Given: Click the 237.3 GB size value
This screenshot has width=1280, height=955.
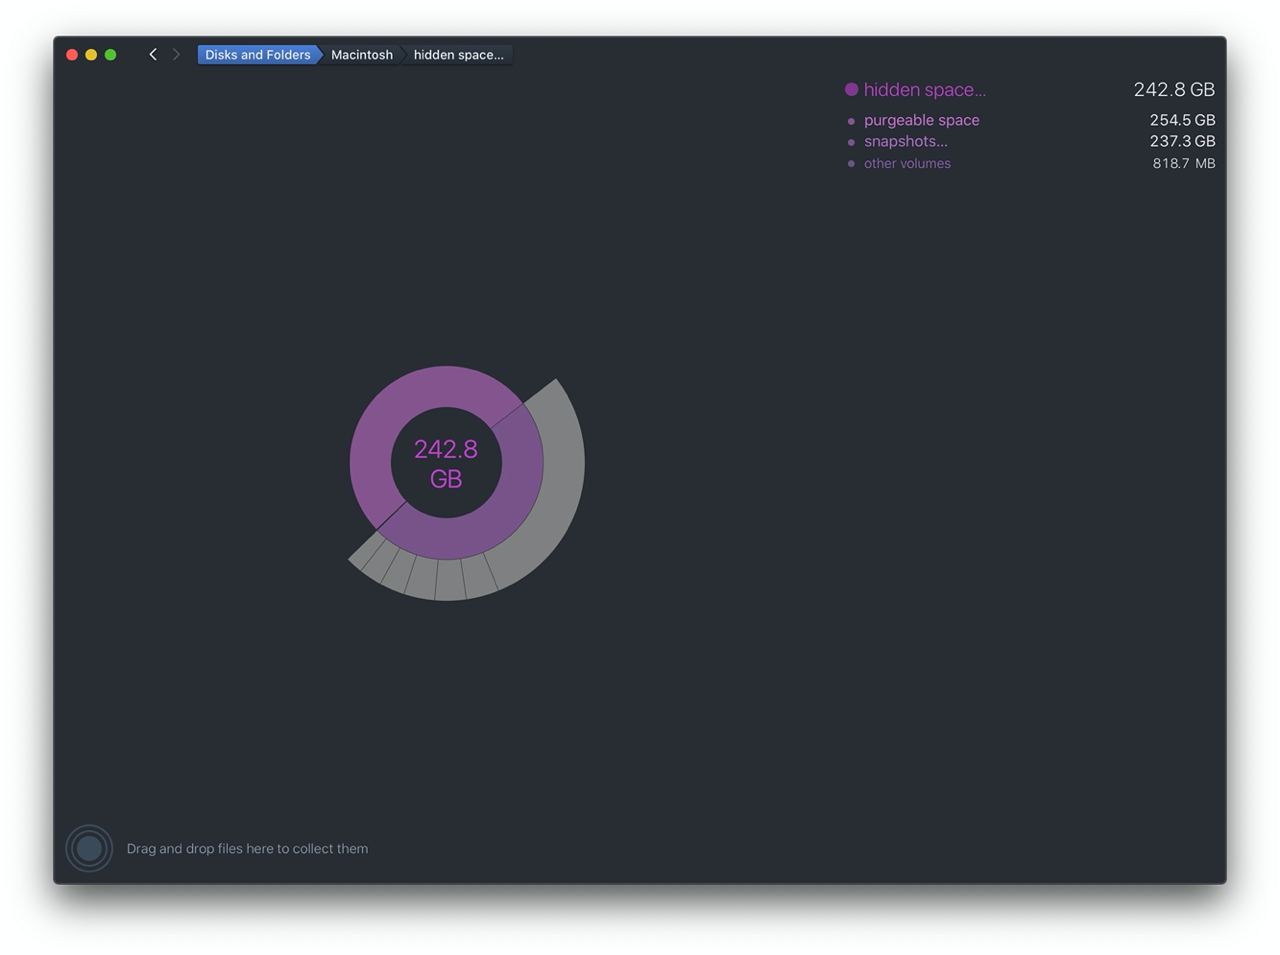Looking at the screenshot, I should point(1182,141).
